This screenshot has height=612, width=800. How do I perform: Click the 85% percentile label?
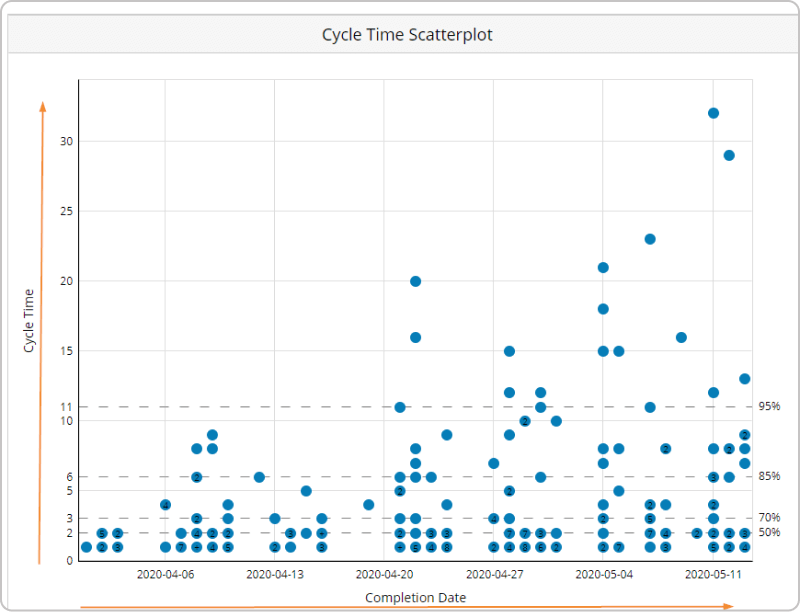(x=769, y=476)
